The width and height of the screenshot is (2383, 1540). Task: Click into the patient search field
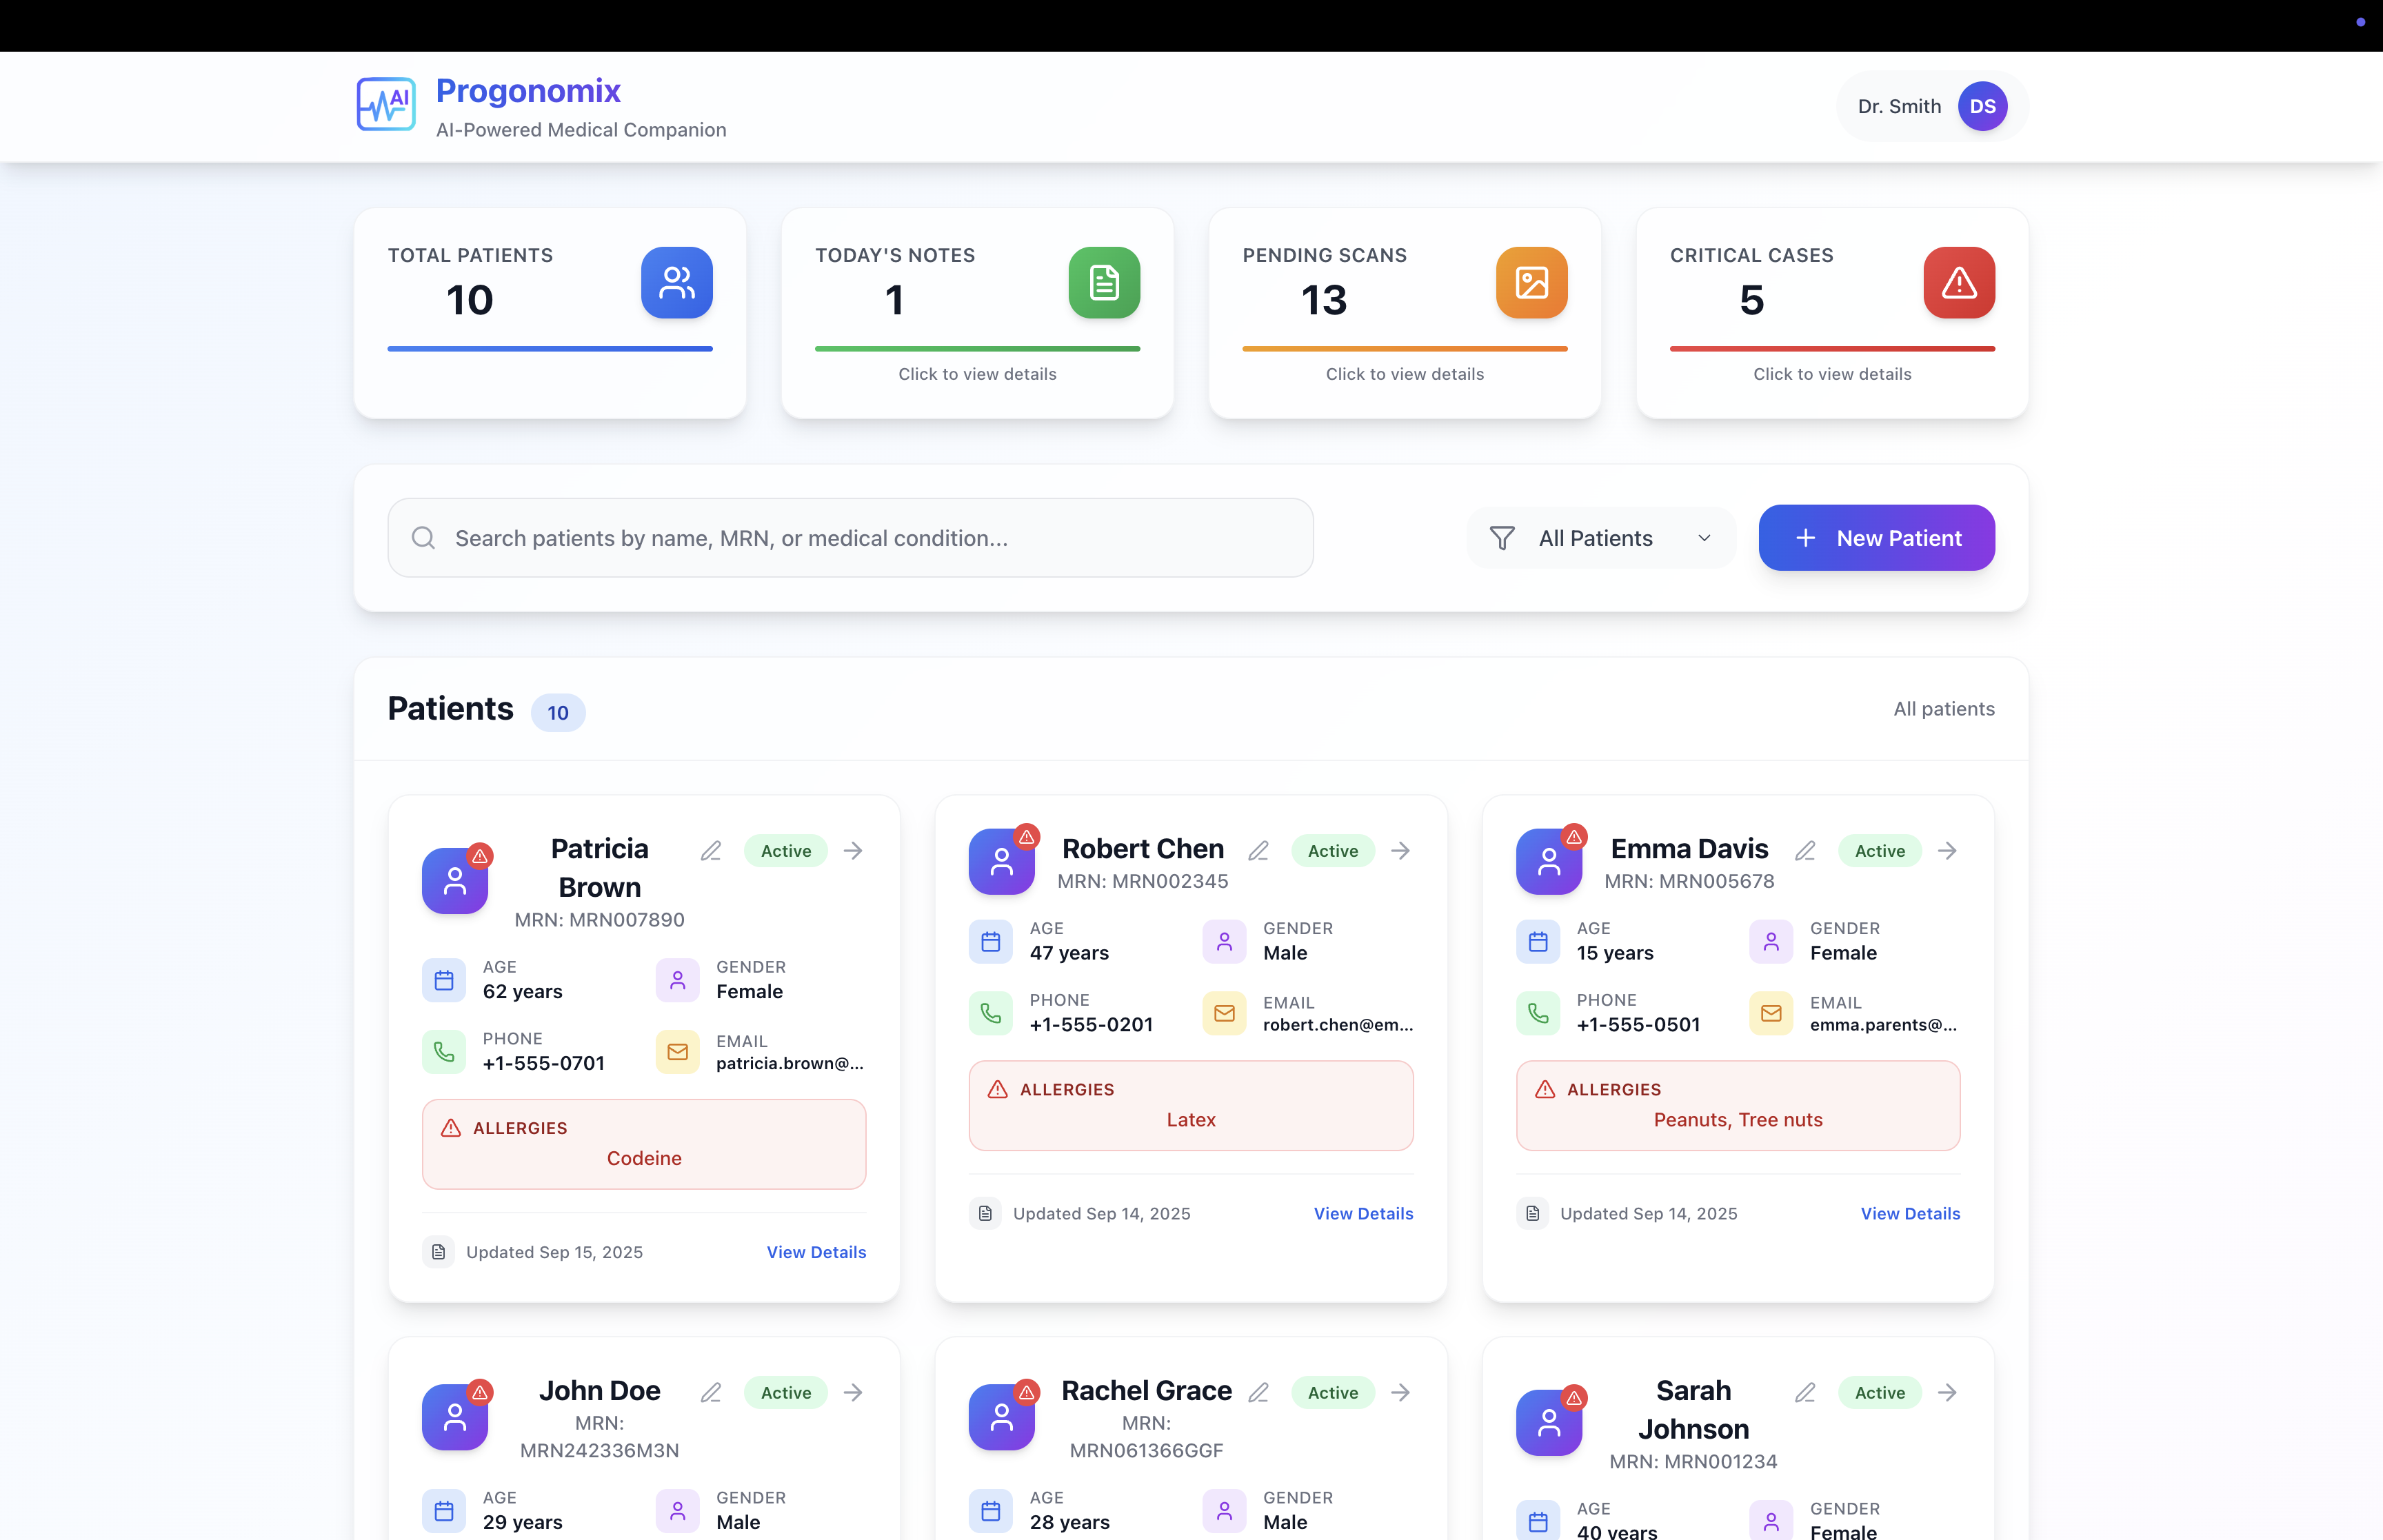click(850, 538)
